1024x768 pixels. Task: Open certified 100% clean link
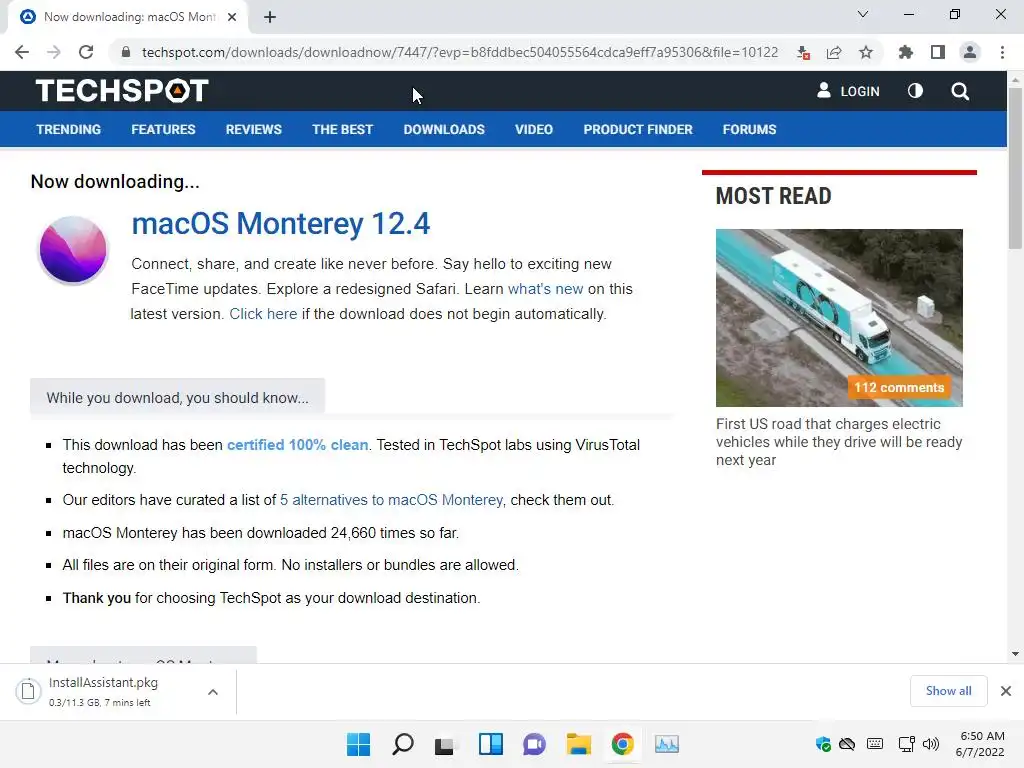coord(297,445)
